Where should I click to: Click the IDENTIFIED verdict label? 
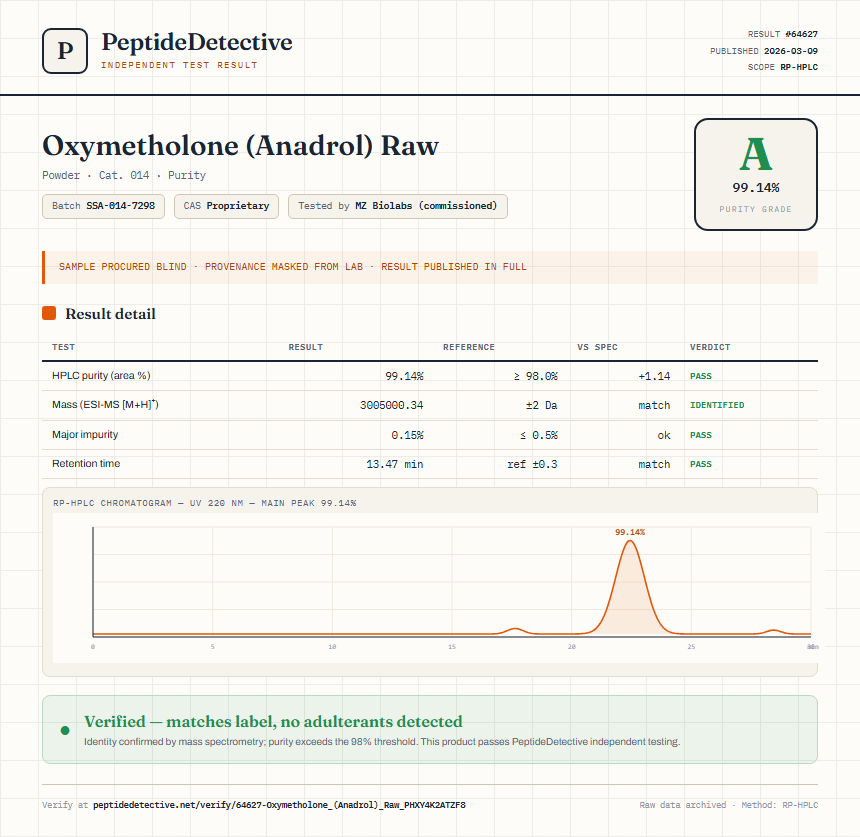(x=717, y=405)
